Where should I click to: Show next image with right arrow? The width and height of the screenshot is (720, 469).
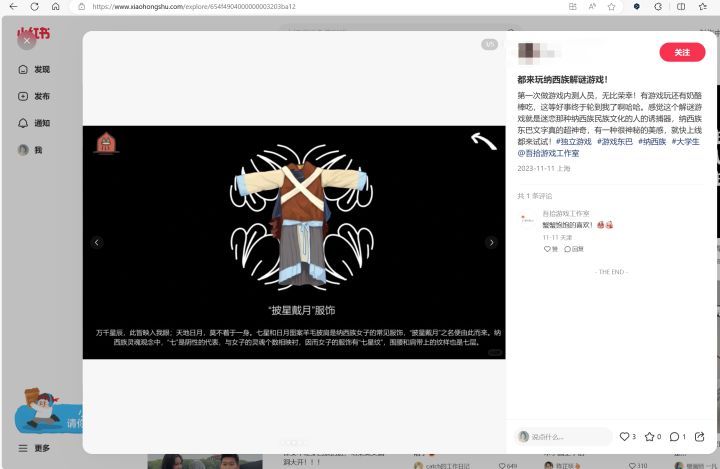pos(491,242)
